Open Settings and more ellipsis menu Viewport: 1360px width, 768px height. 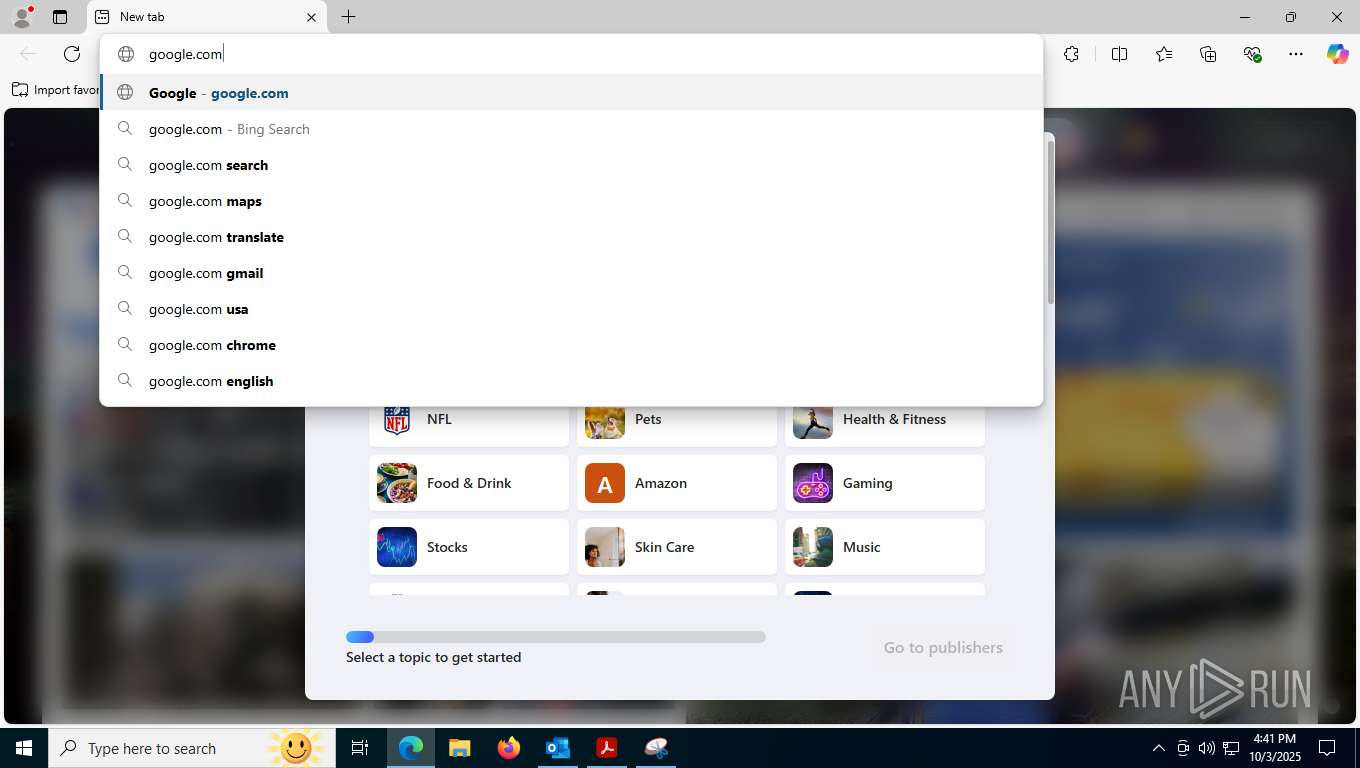pos(1296,54)
